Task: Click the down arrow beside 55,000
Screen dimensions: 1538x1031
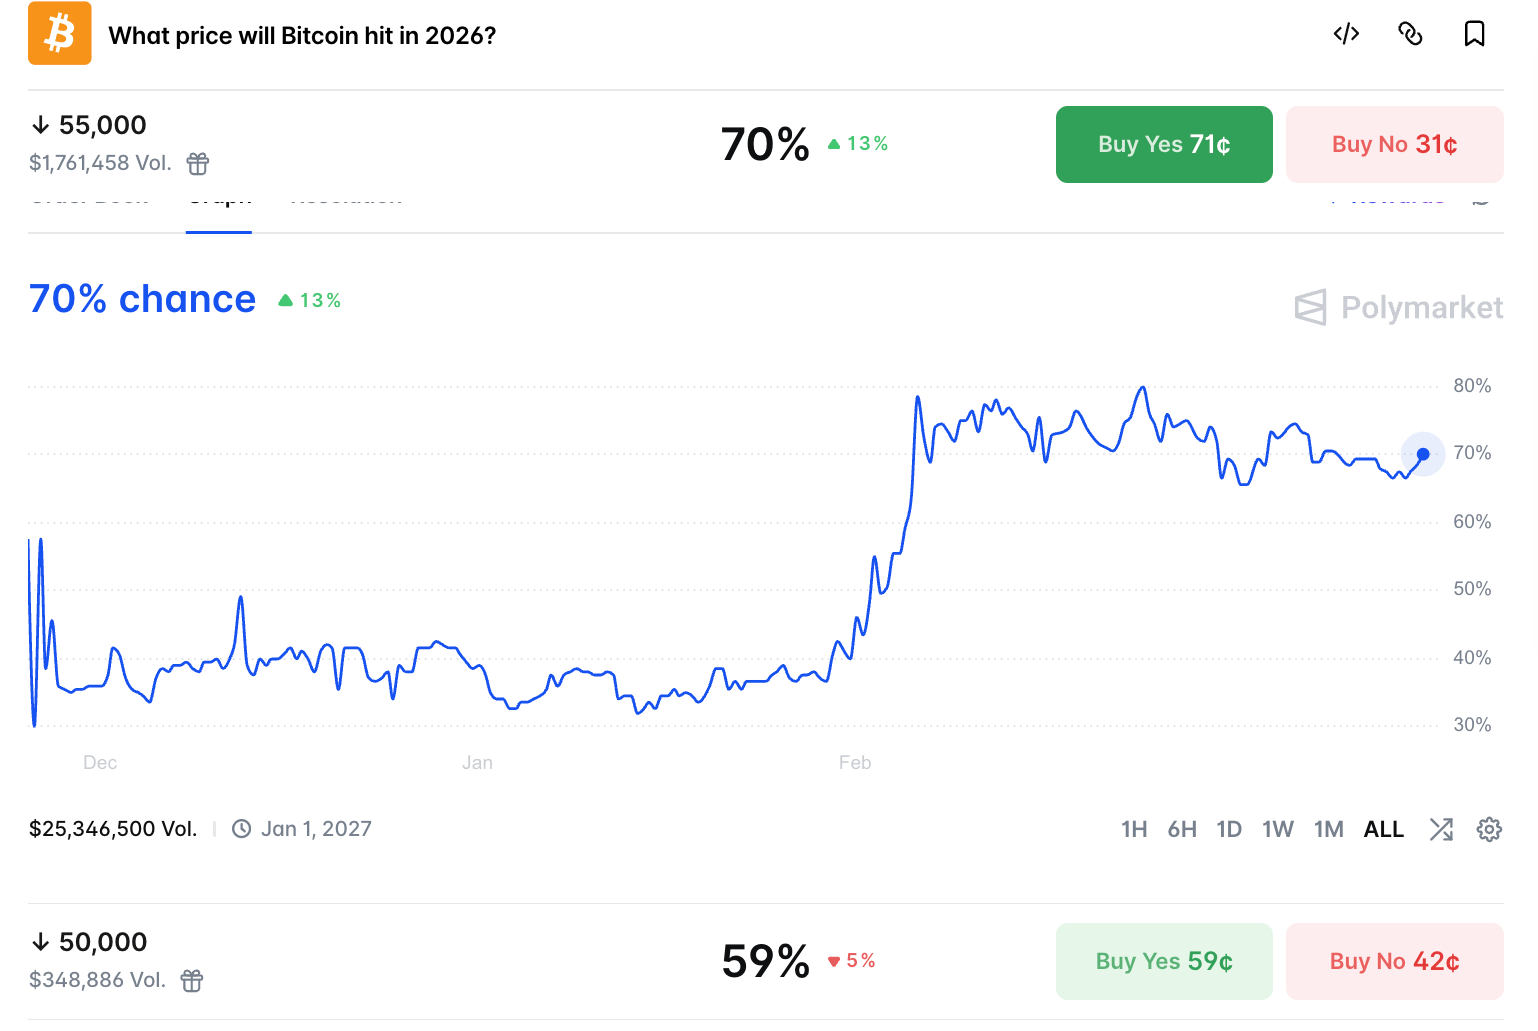Action: (x=41, y=124)
